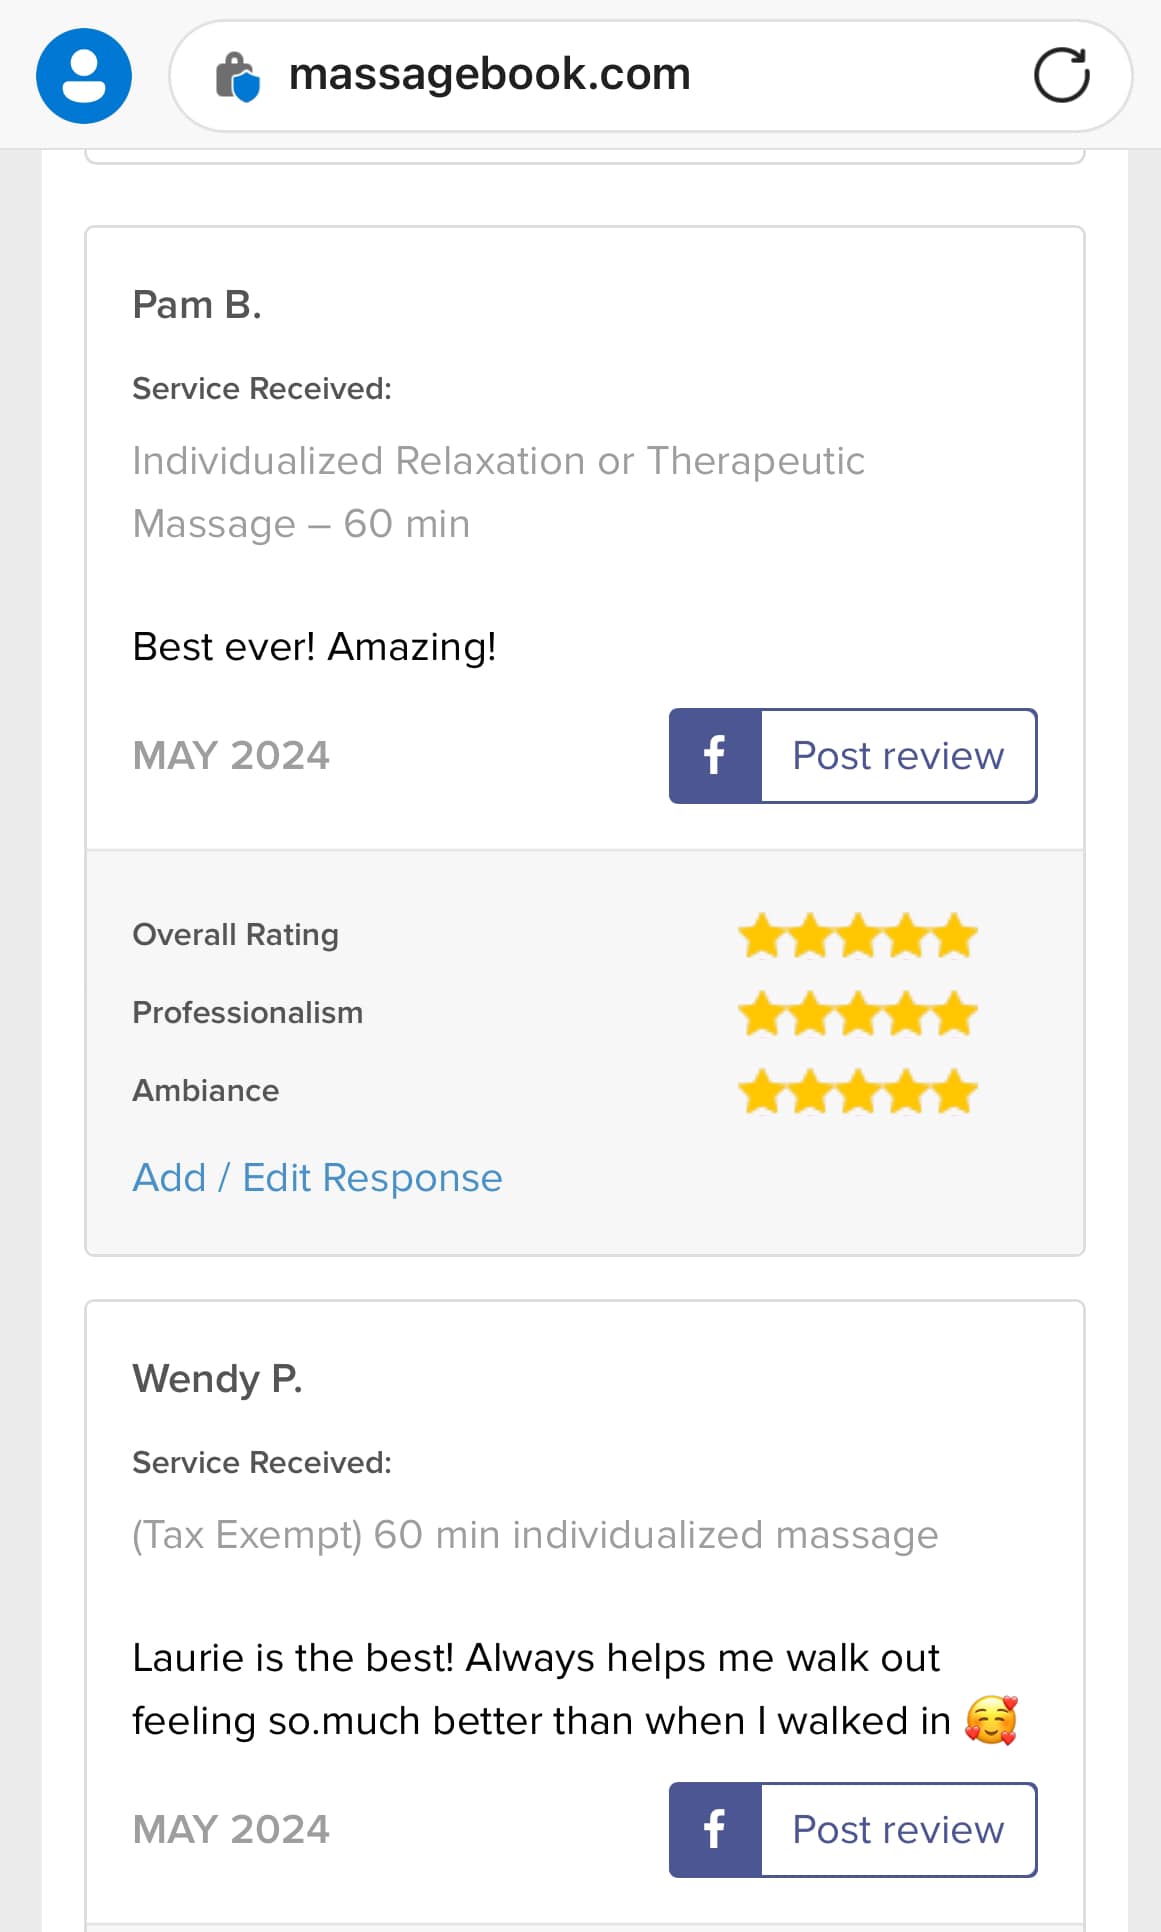The height and width of the screenshot is (1932, 1161).
Task: Post Wendy P. review to Facebook
Action: coord(853,1830)
